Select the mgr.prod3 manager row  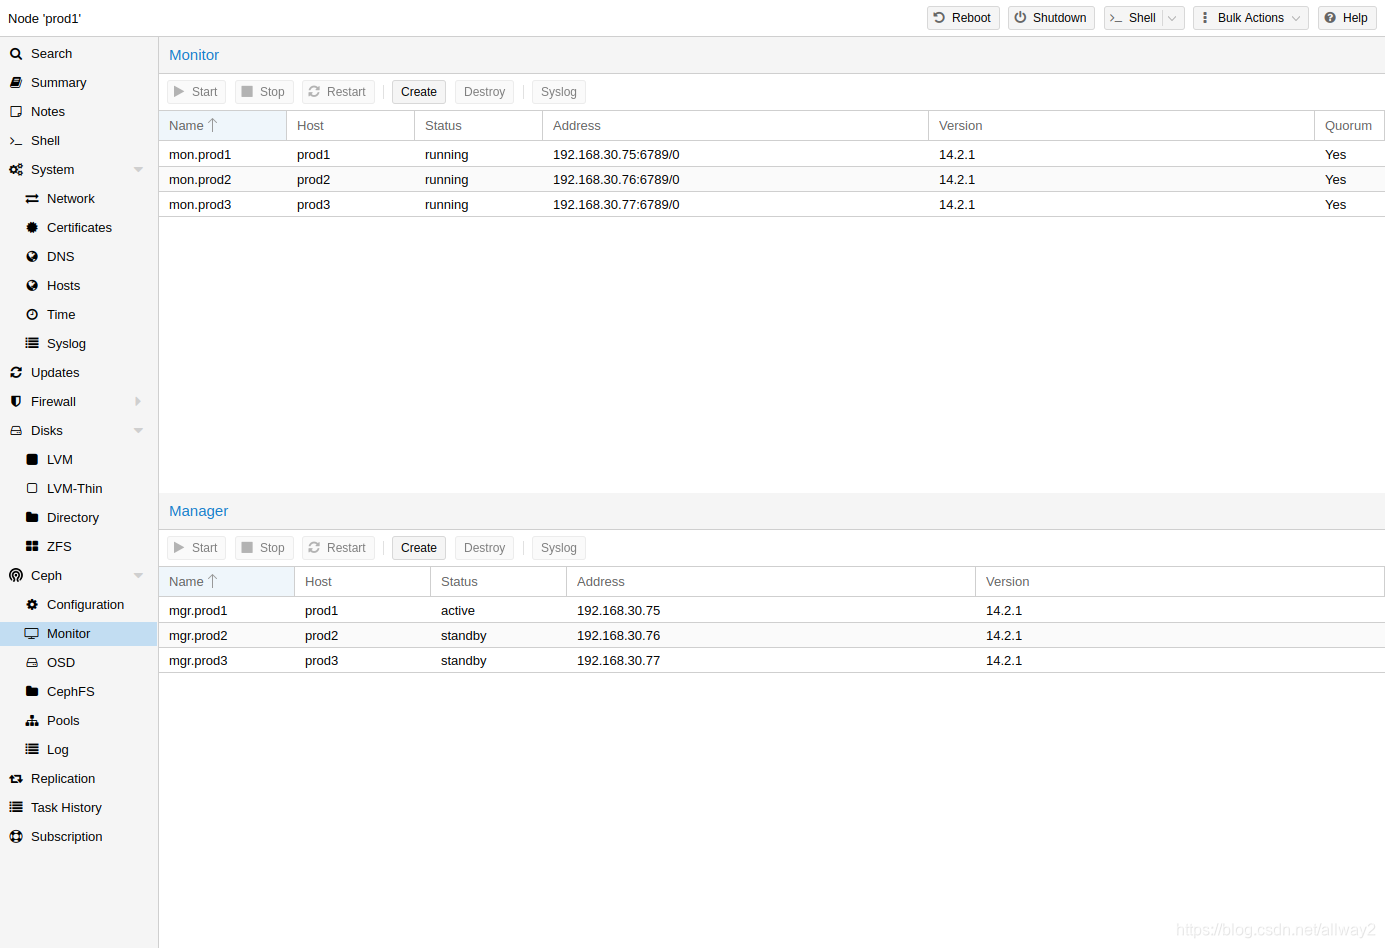coord(772,661)
